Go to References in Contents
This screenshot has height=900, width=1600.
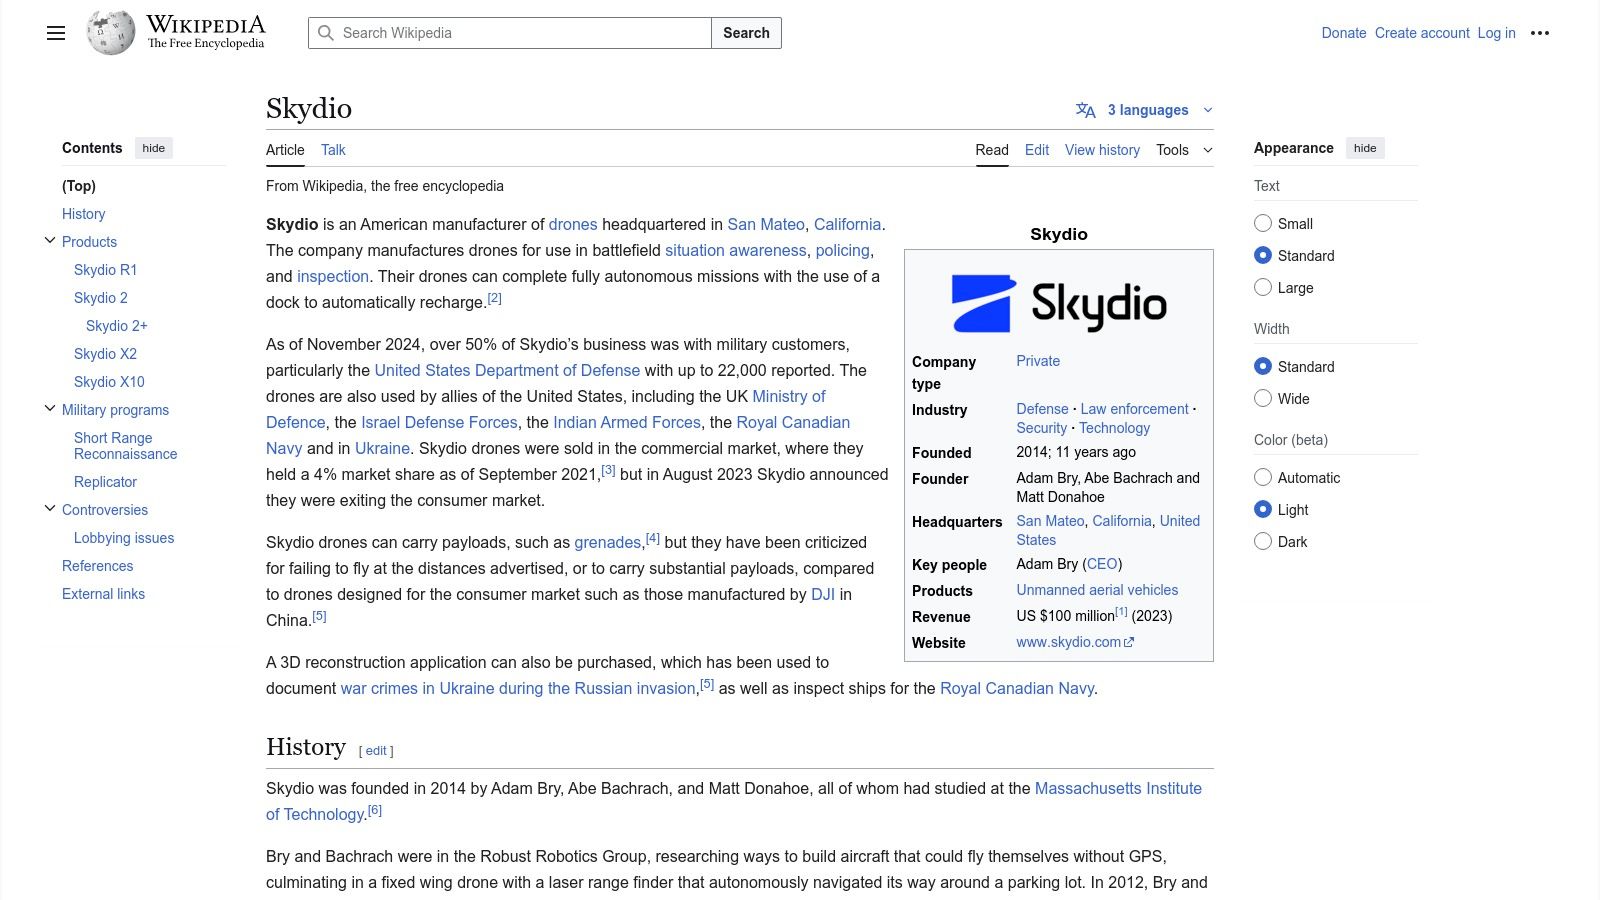97,566
